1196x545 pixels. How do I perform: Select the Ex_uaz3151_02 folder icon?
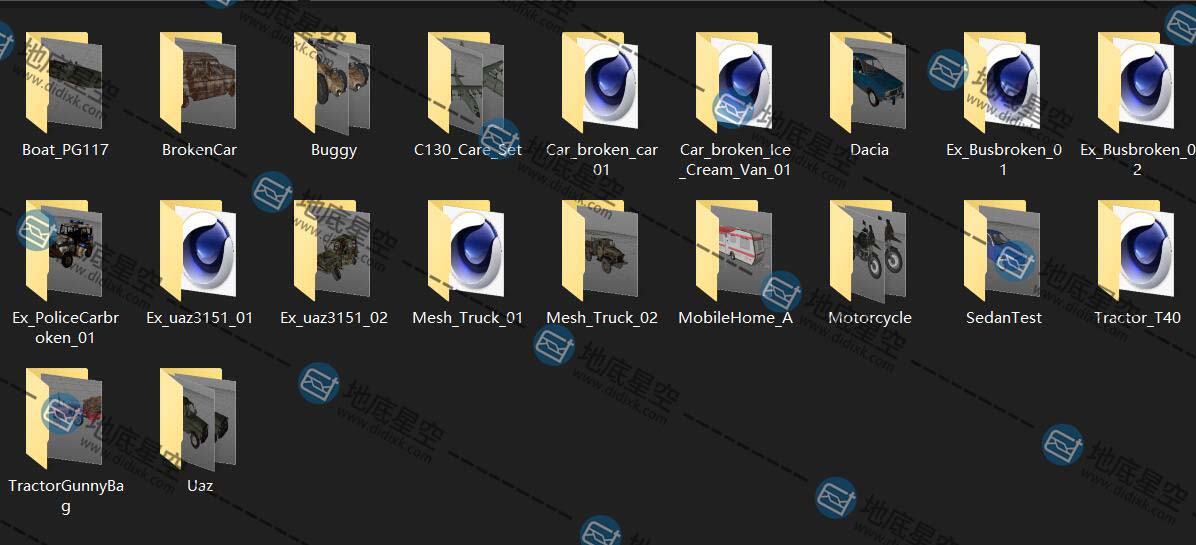333,250
